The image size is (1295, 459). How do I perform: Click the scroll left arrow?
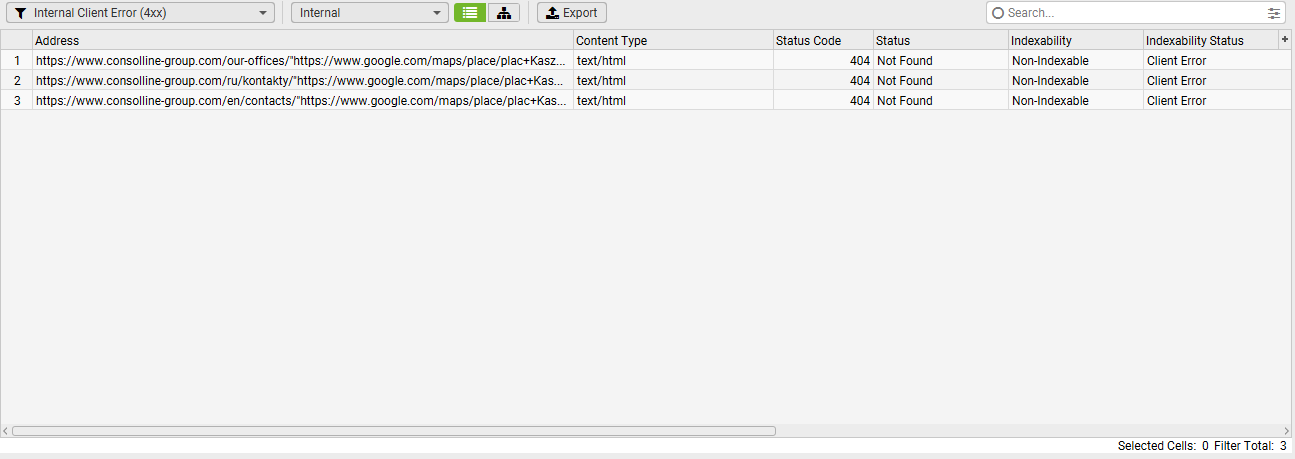[x=5, y=431]
